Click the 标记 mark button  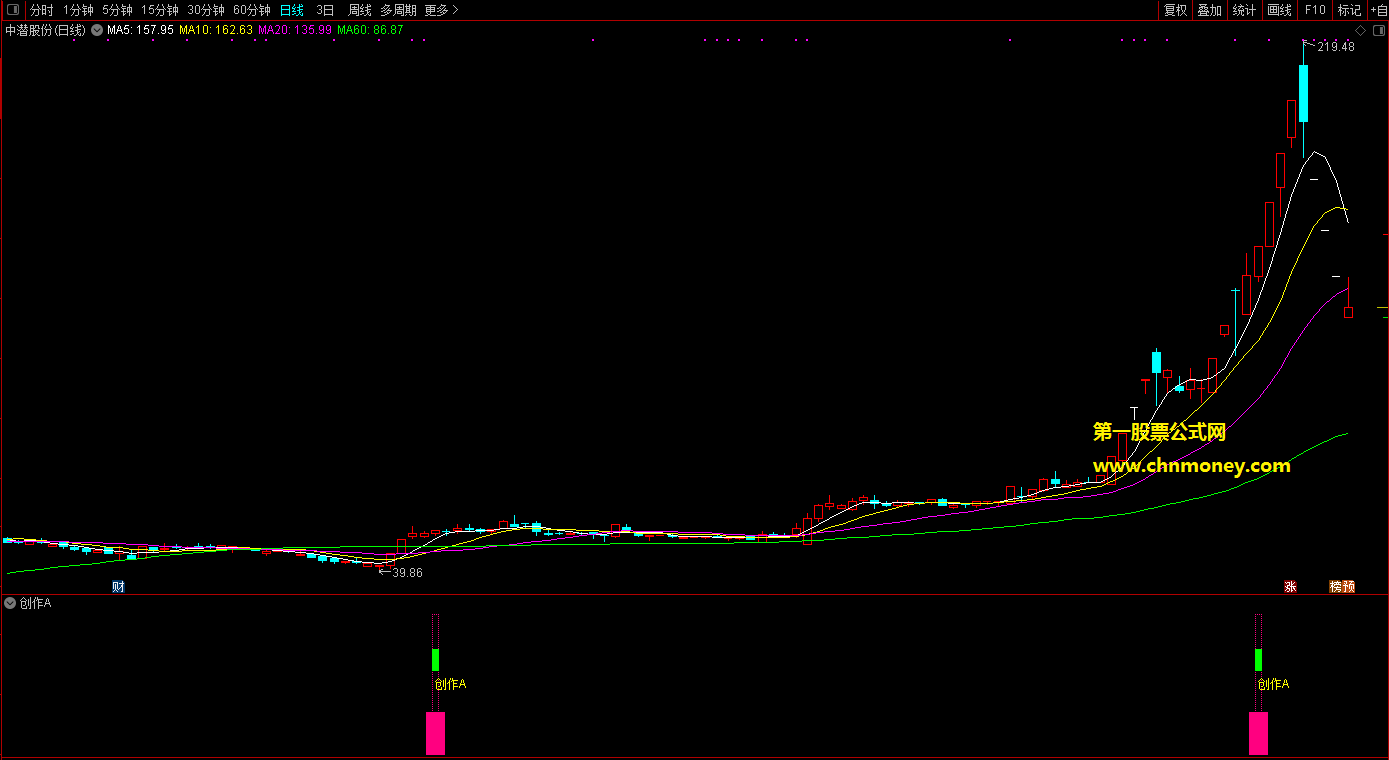(x=1349, y=10)
